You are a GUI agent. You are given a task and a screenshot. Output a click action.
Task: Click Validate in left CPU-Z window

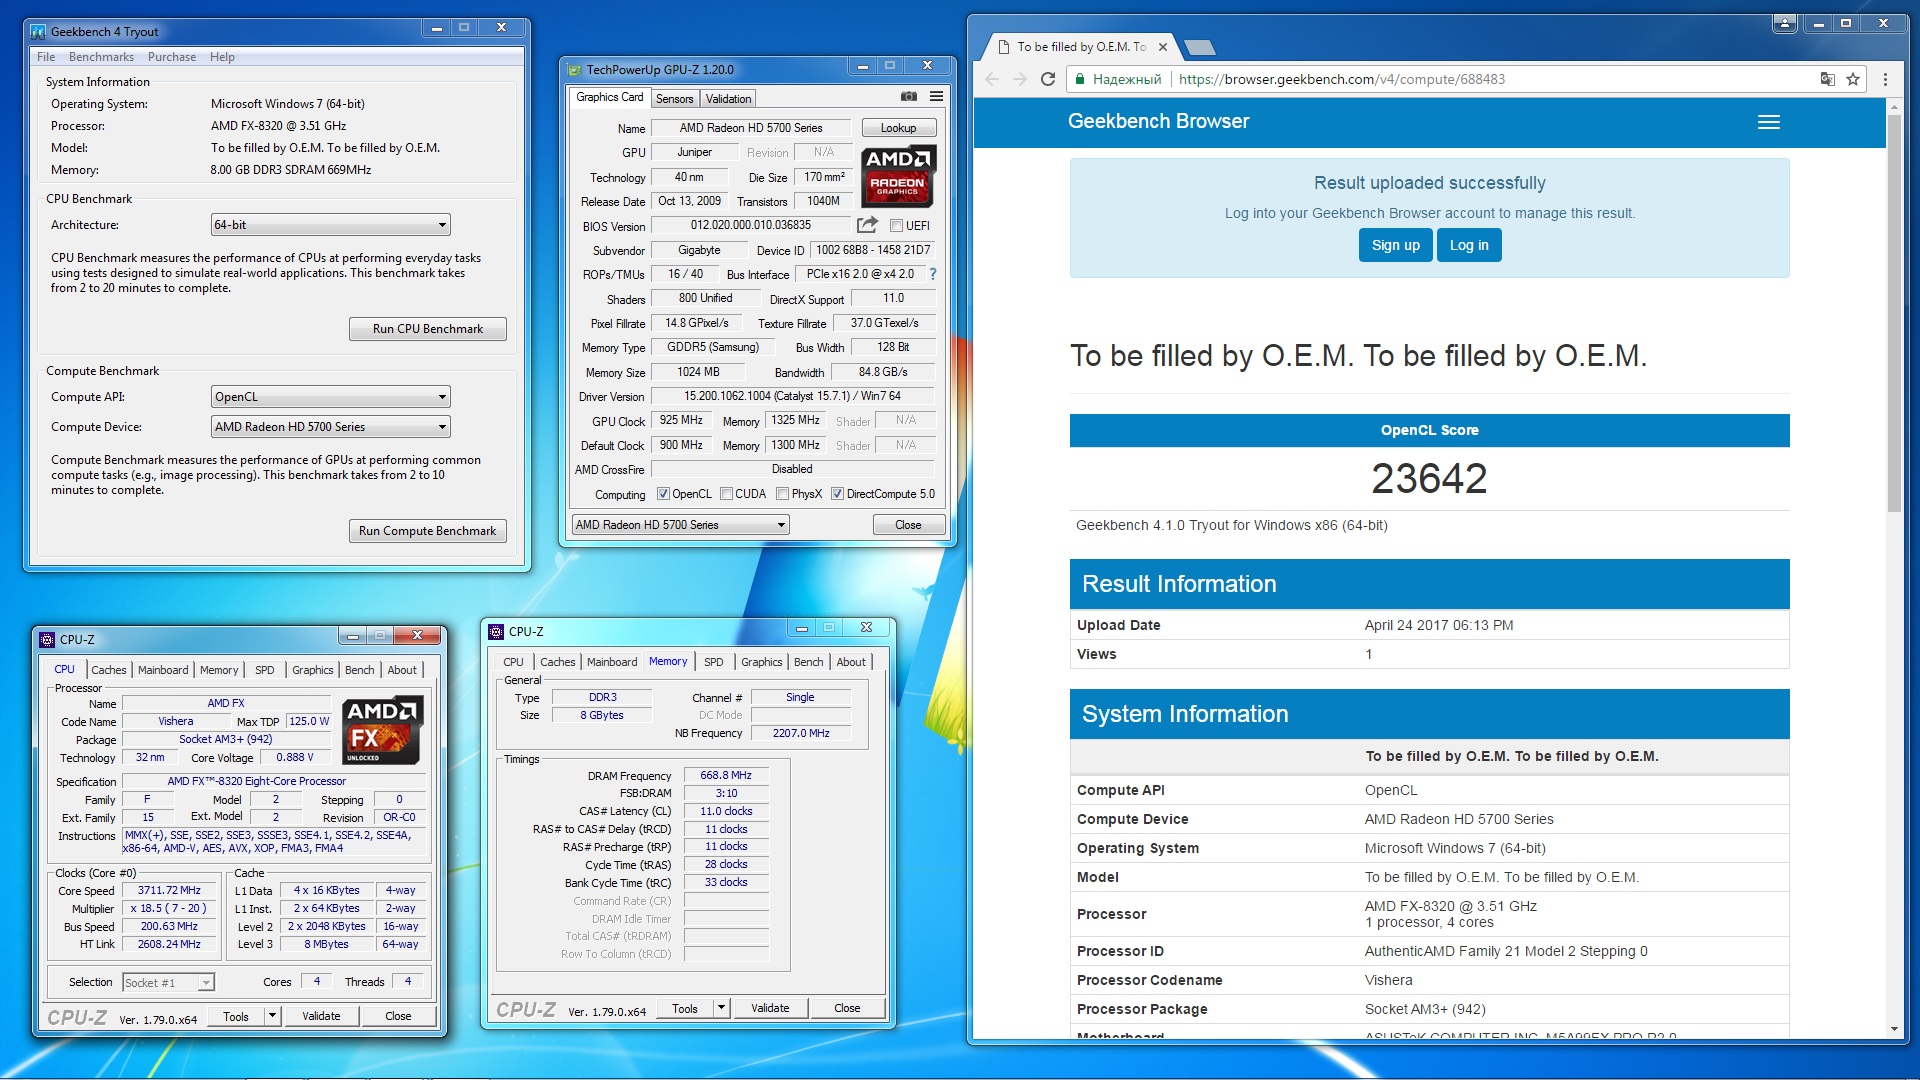point(321,1016)
